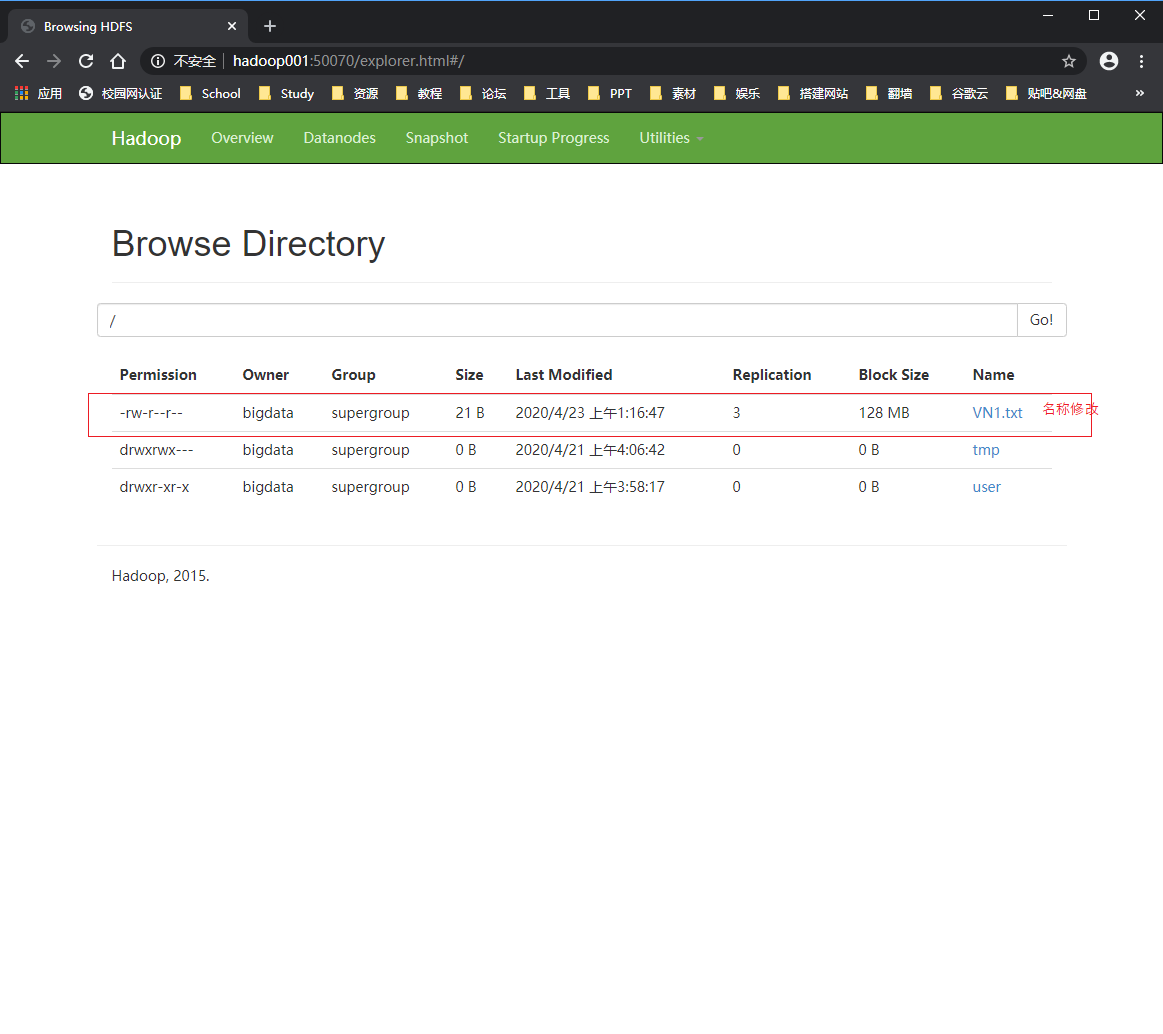1163x1034 pixels.
Task: Open the 翻墙 bookmark folder
Action: pos(889,93)
